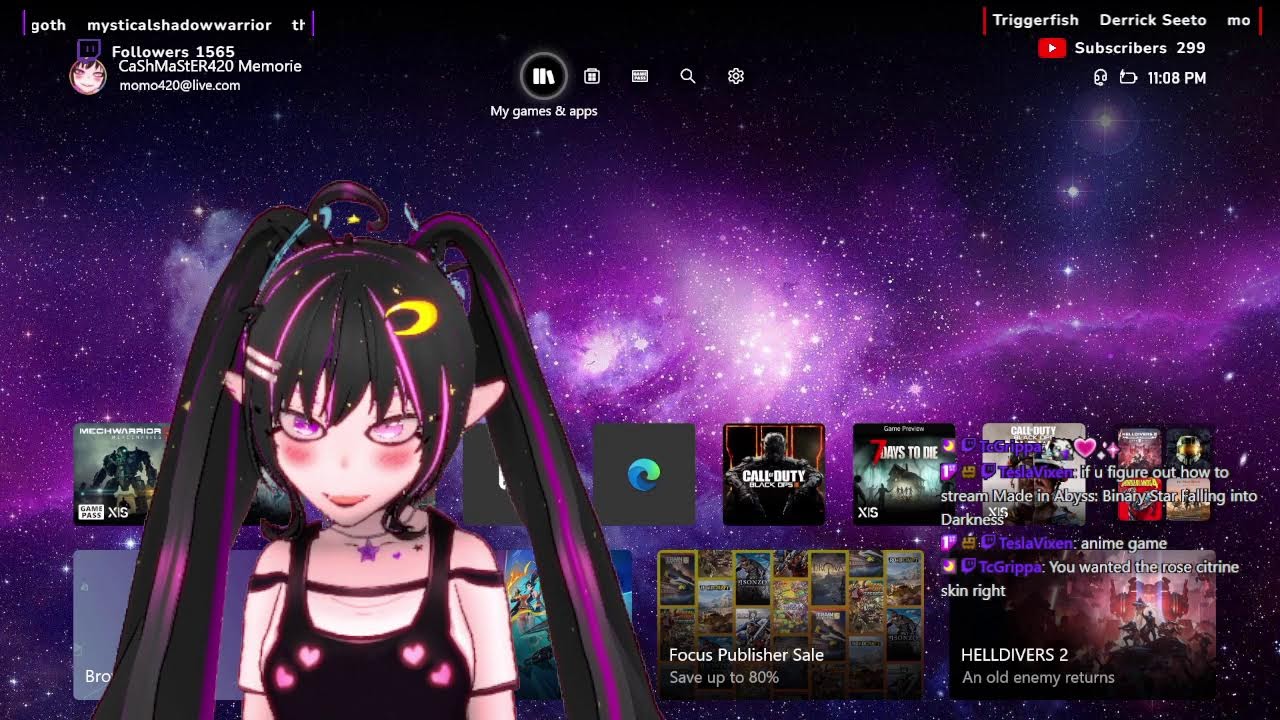Click 'Subscribers 299' overlay text

(x=1140, y=48)
